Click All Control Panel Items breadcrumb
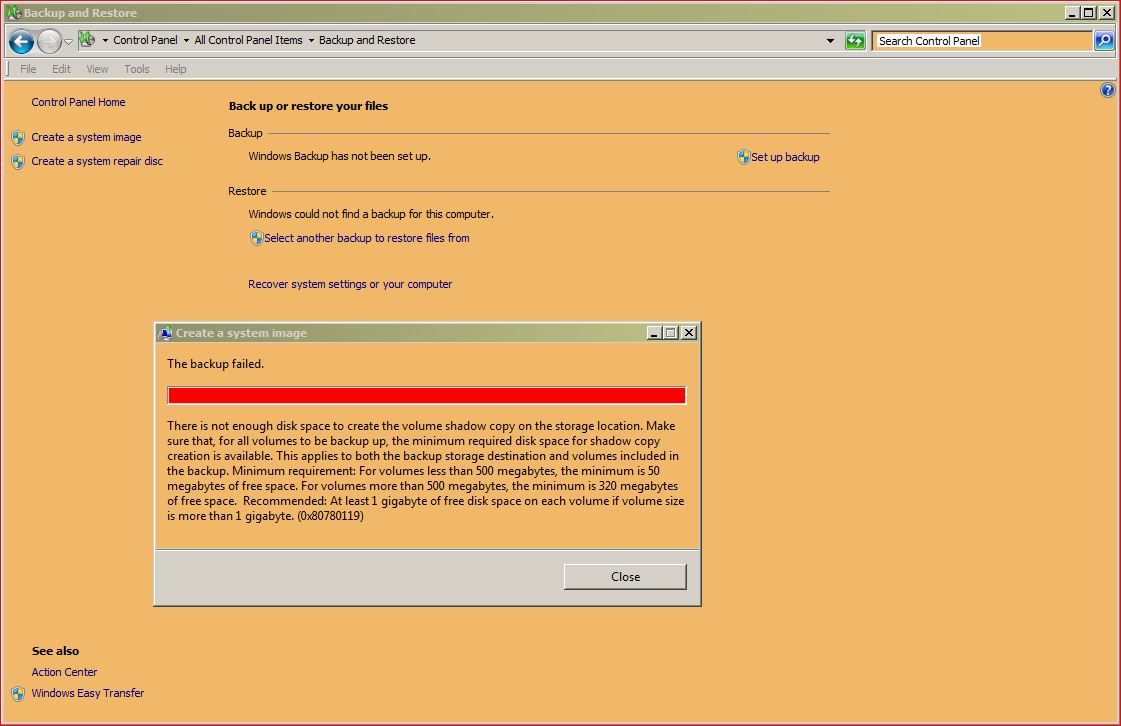Screen dimensions: 1121x726 coord(248,41)
